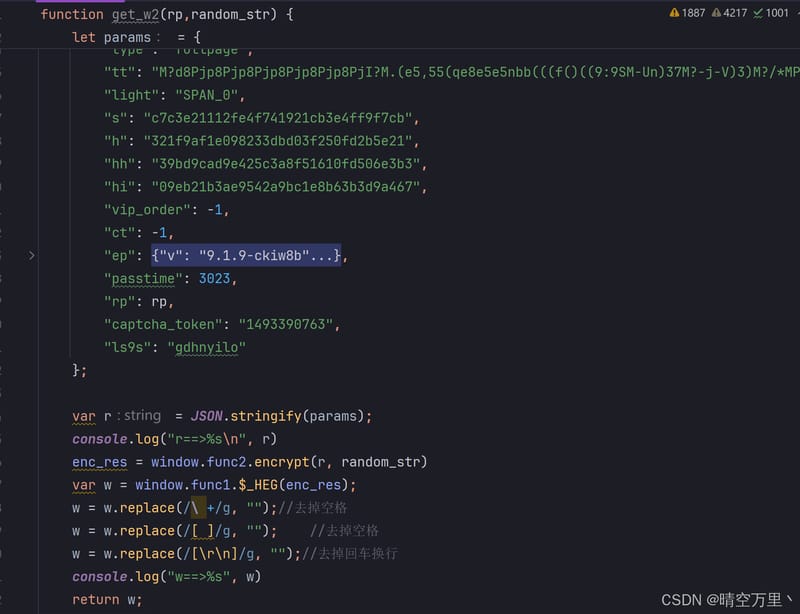Click the "hi" value starting with 09eb21b3
This screenshot has height=614, width=800.
[x=289, y=187]
